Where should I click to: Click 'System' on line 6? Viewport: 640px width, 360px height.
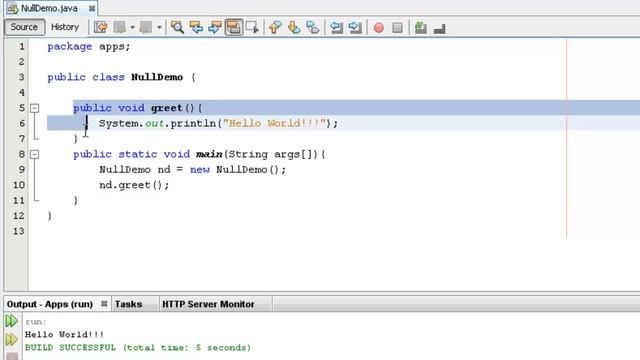[x=119, y=123]
